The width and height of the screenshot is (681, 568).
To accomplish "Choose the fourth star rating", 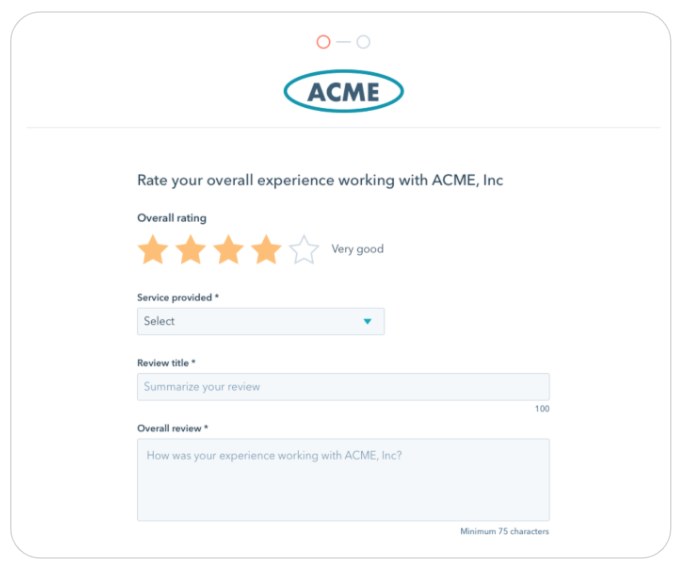I will pos(266,250).
